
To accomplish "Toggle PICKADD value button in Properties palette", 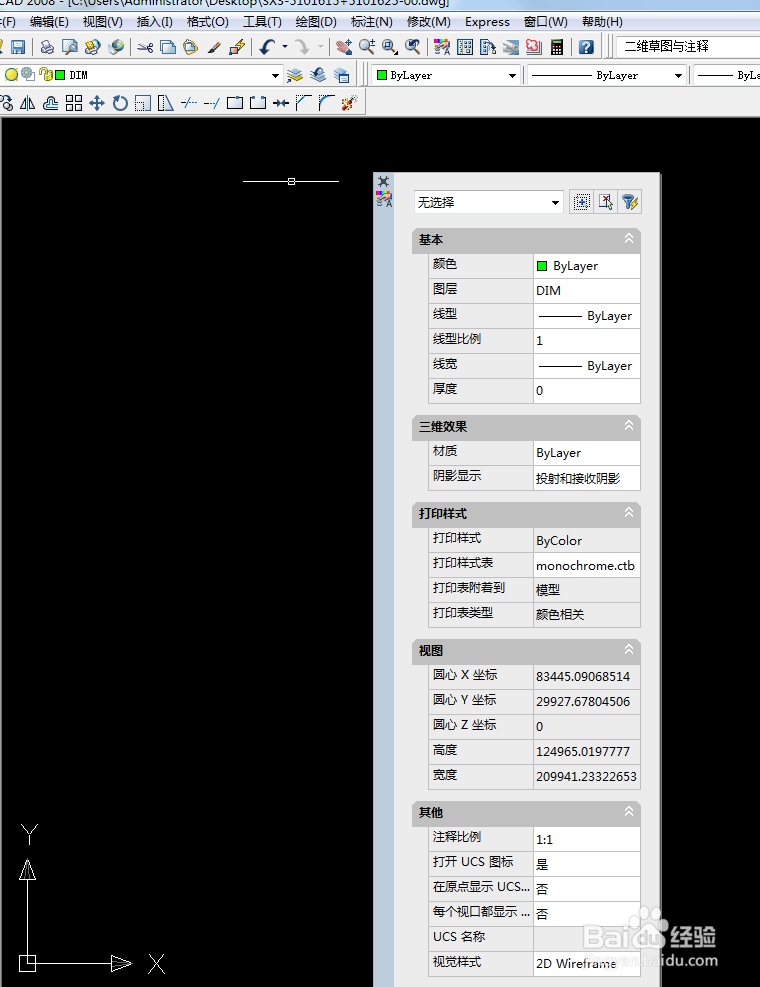I will [x=581, y=202].
